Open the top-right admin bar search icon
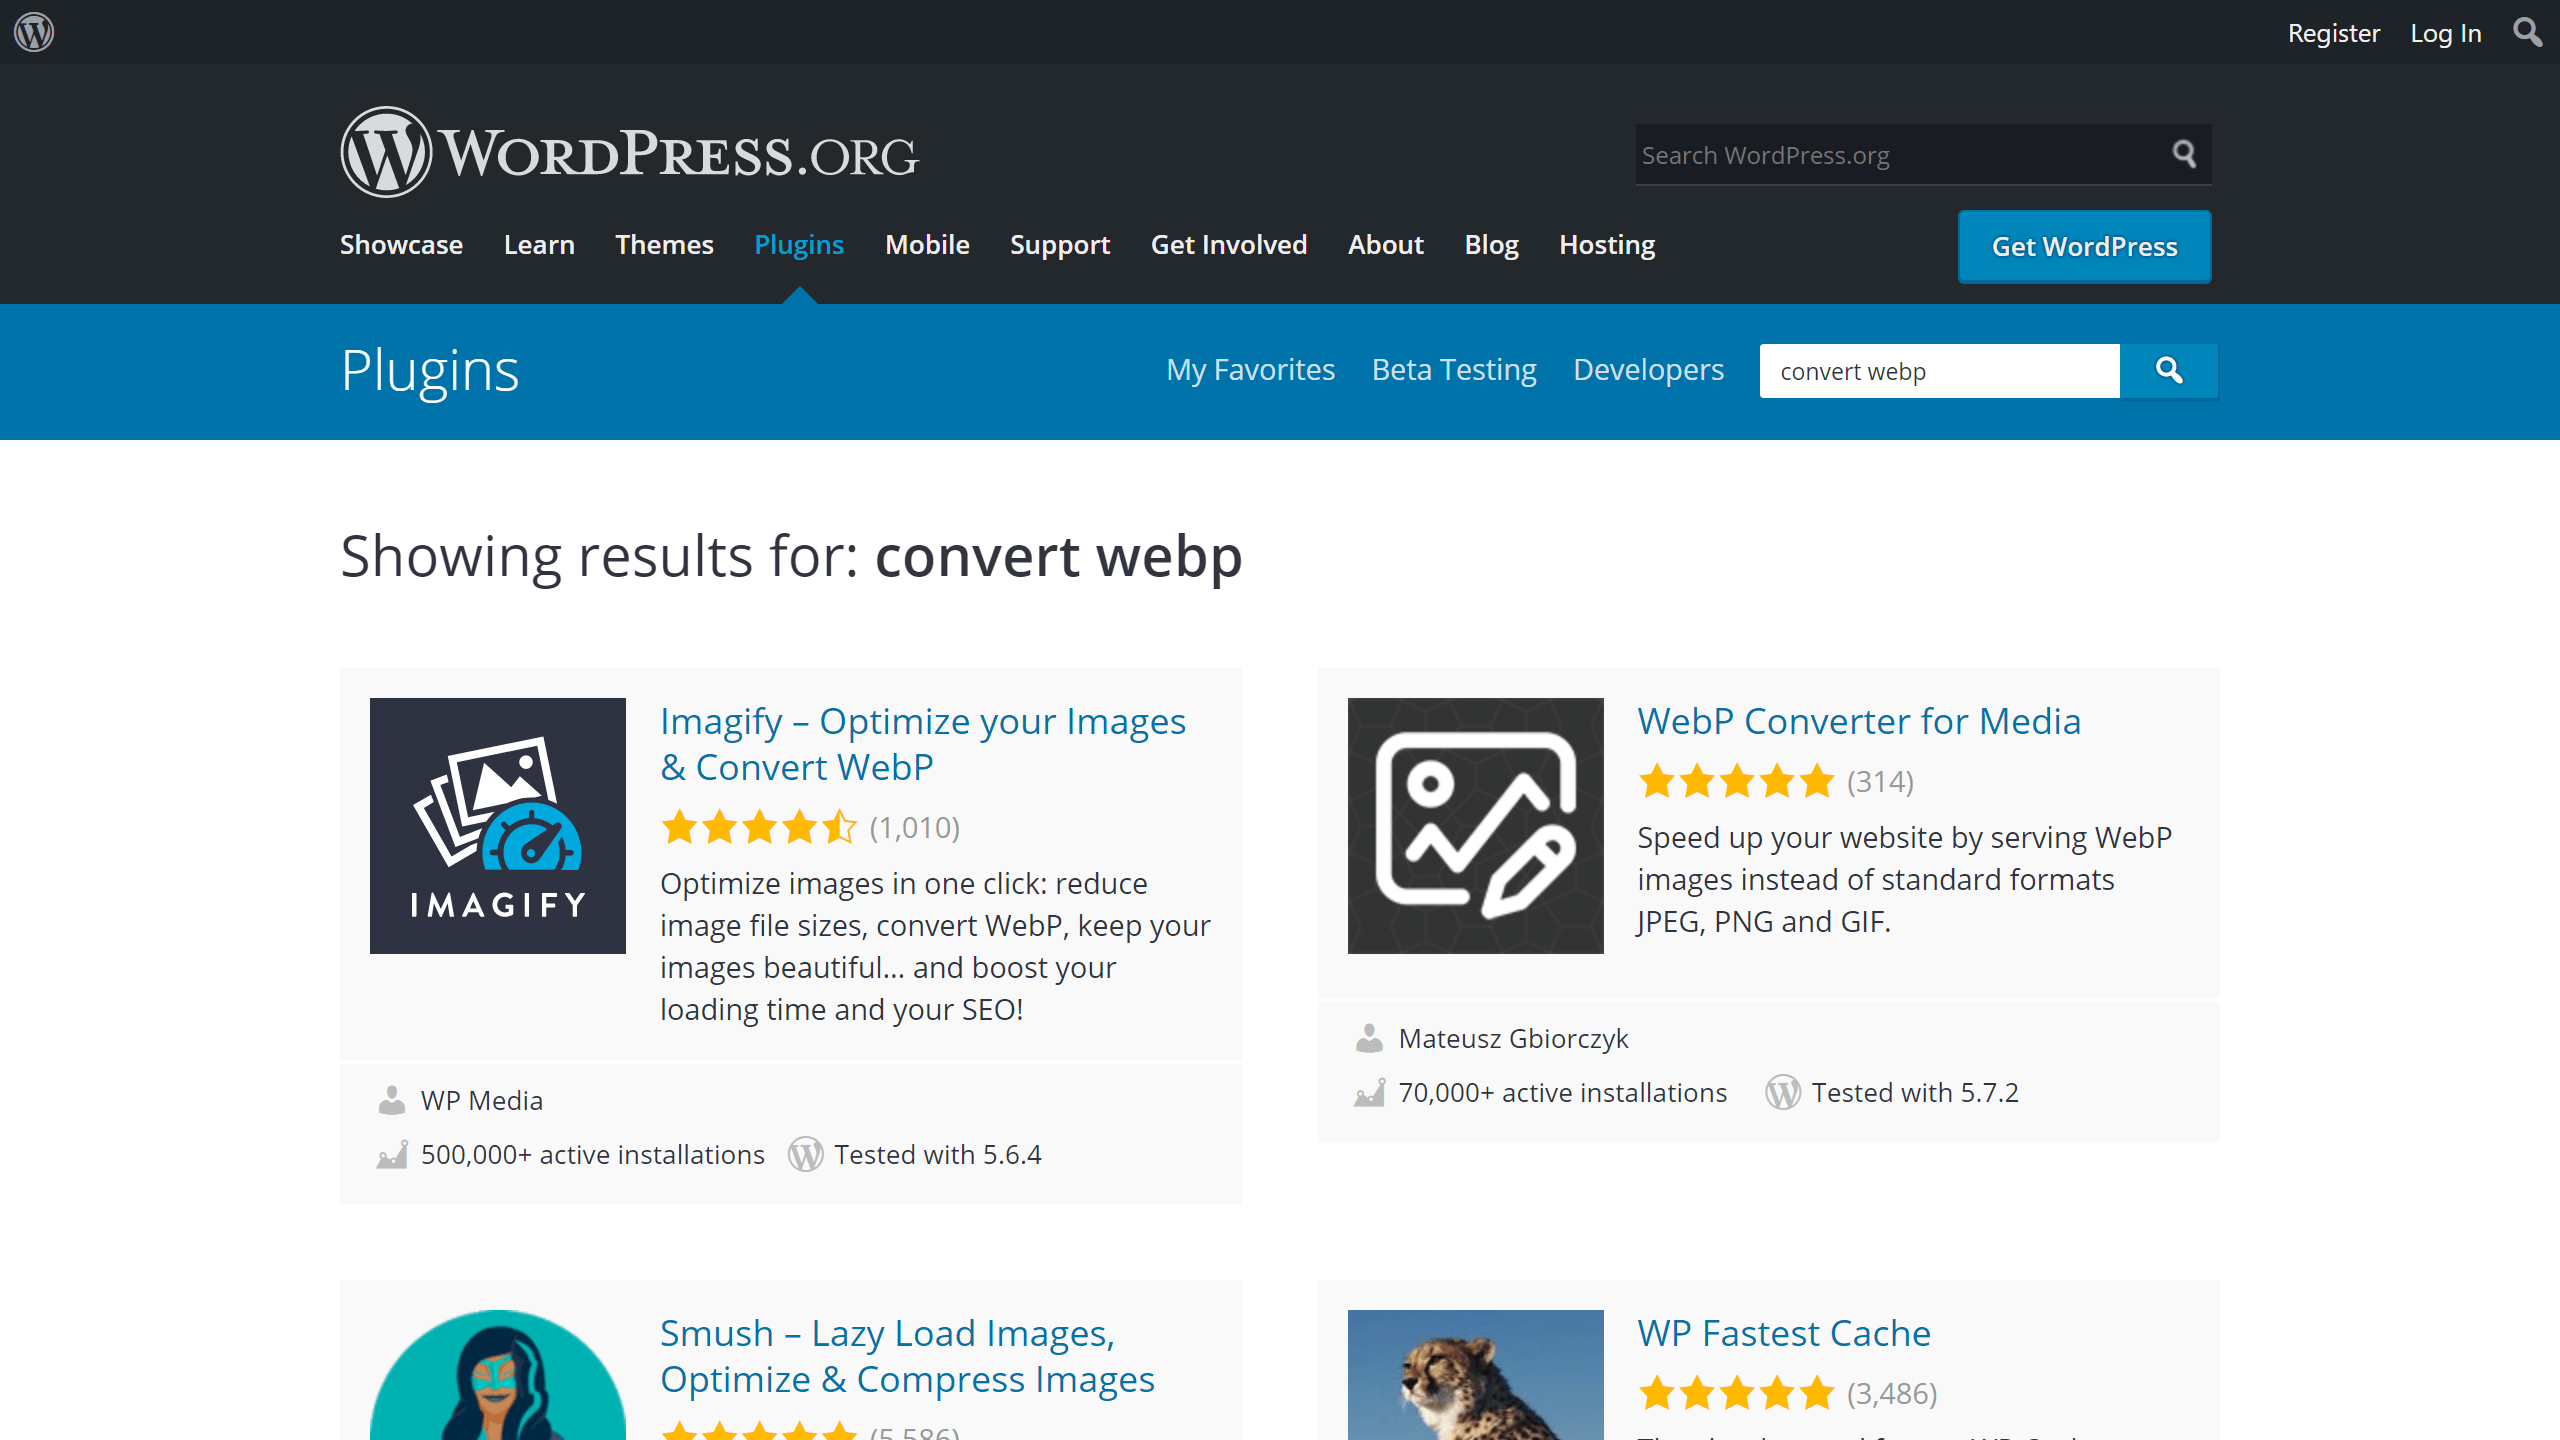 click(2527, 32)
